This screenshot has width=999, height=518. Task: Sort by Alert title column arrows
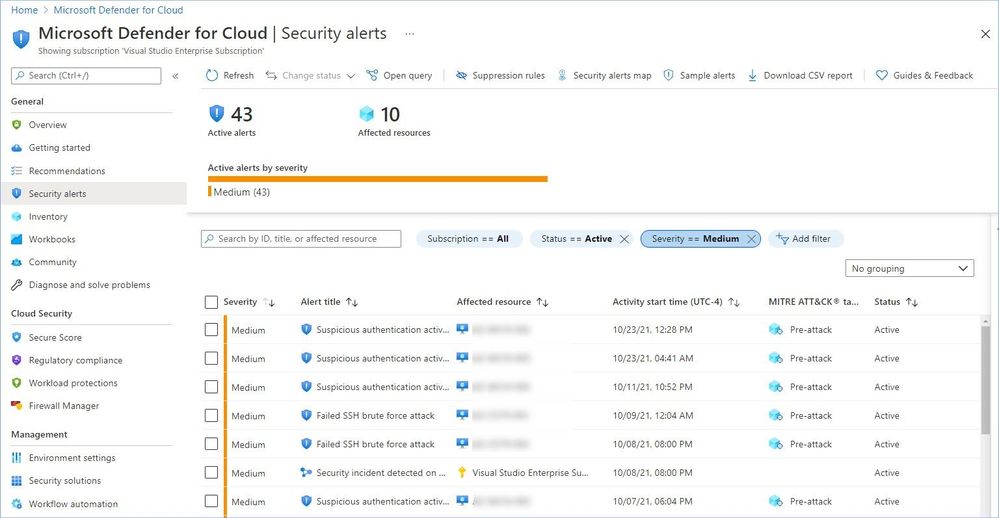click(352, 302)
